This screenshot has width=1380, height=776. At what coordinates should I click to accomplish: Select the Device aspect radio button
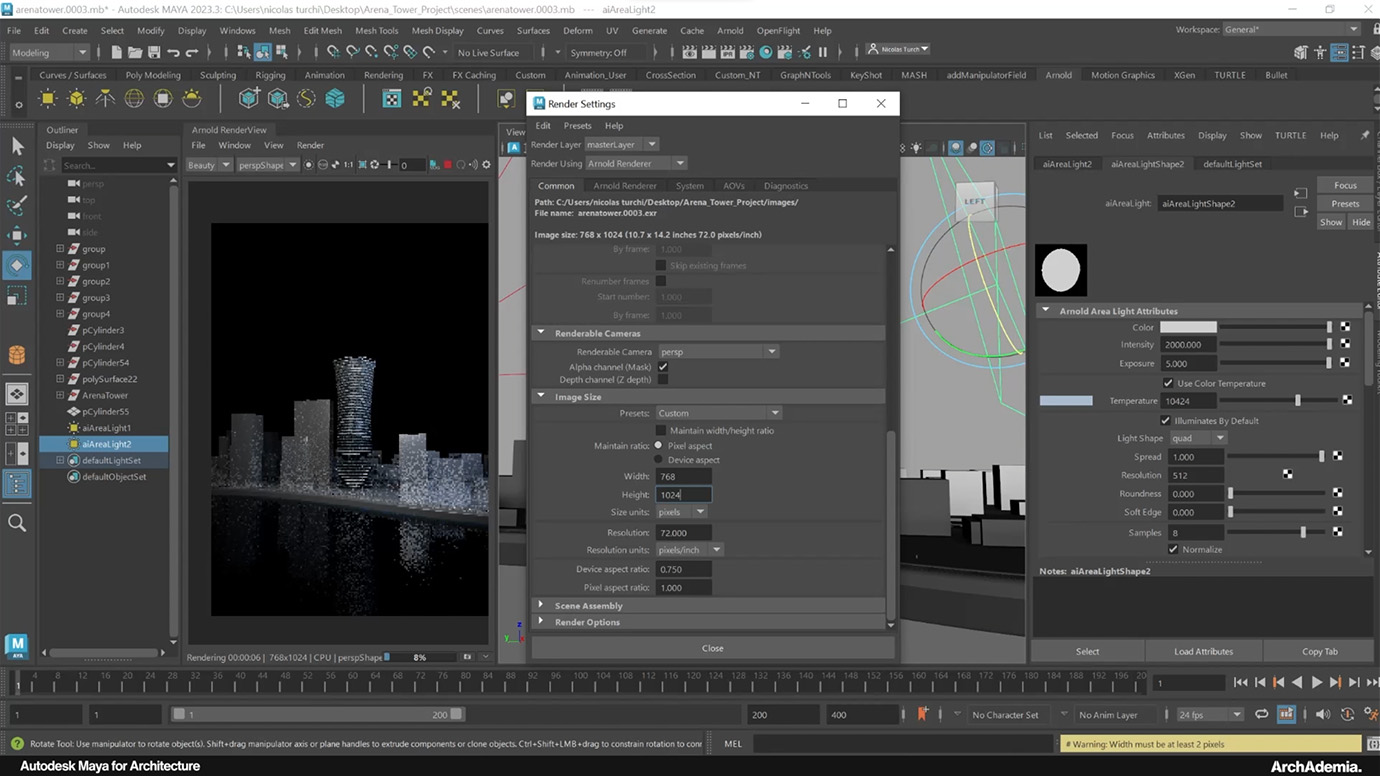658,460
